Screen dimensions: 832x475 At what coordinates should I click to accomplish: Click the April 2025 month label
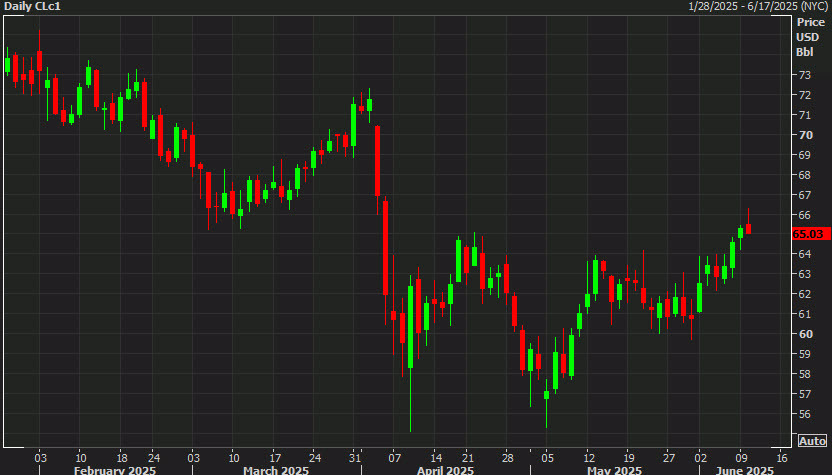(445, 470)
